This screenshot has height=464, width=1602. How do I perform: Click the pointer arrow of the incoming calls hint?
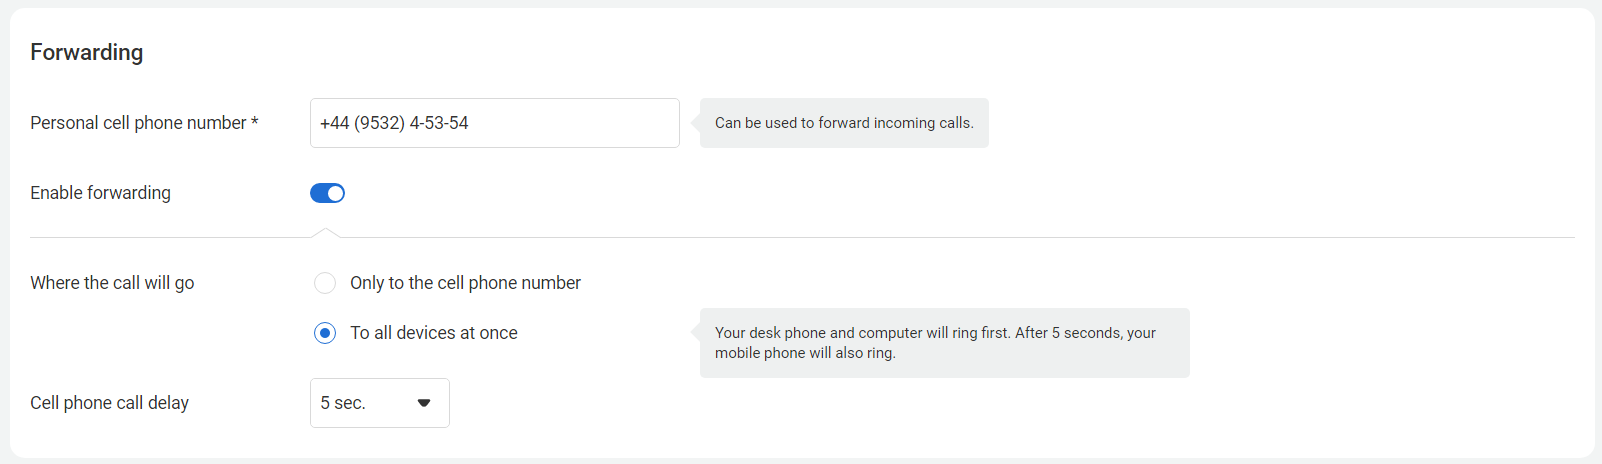click(x=696, y=123)
